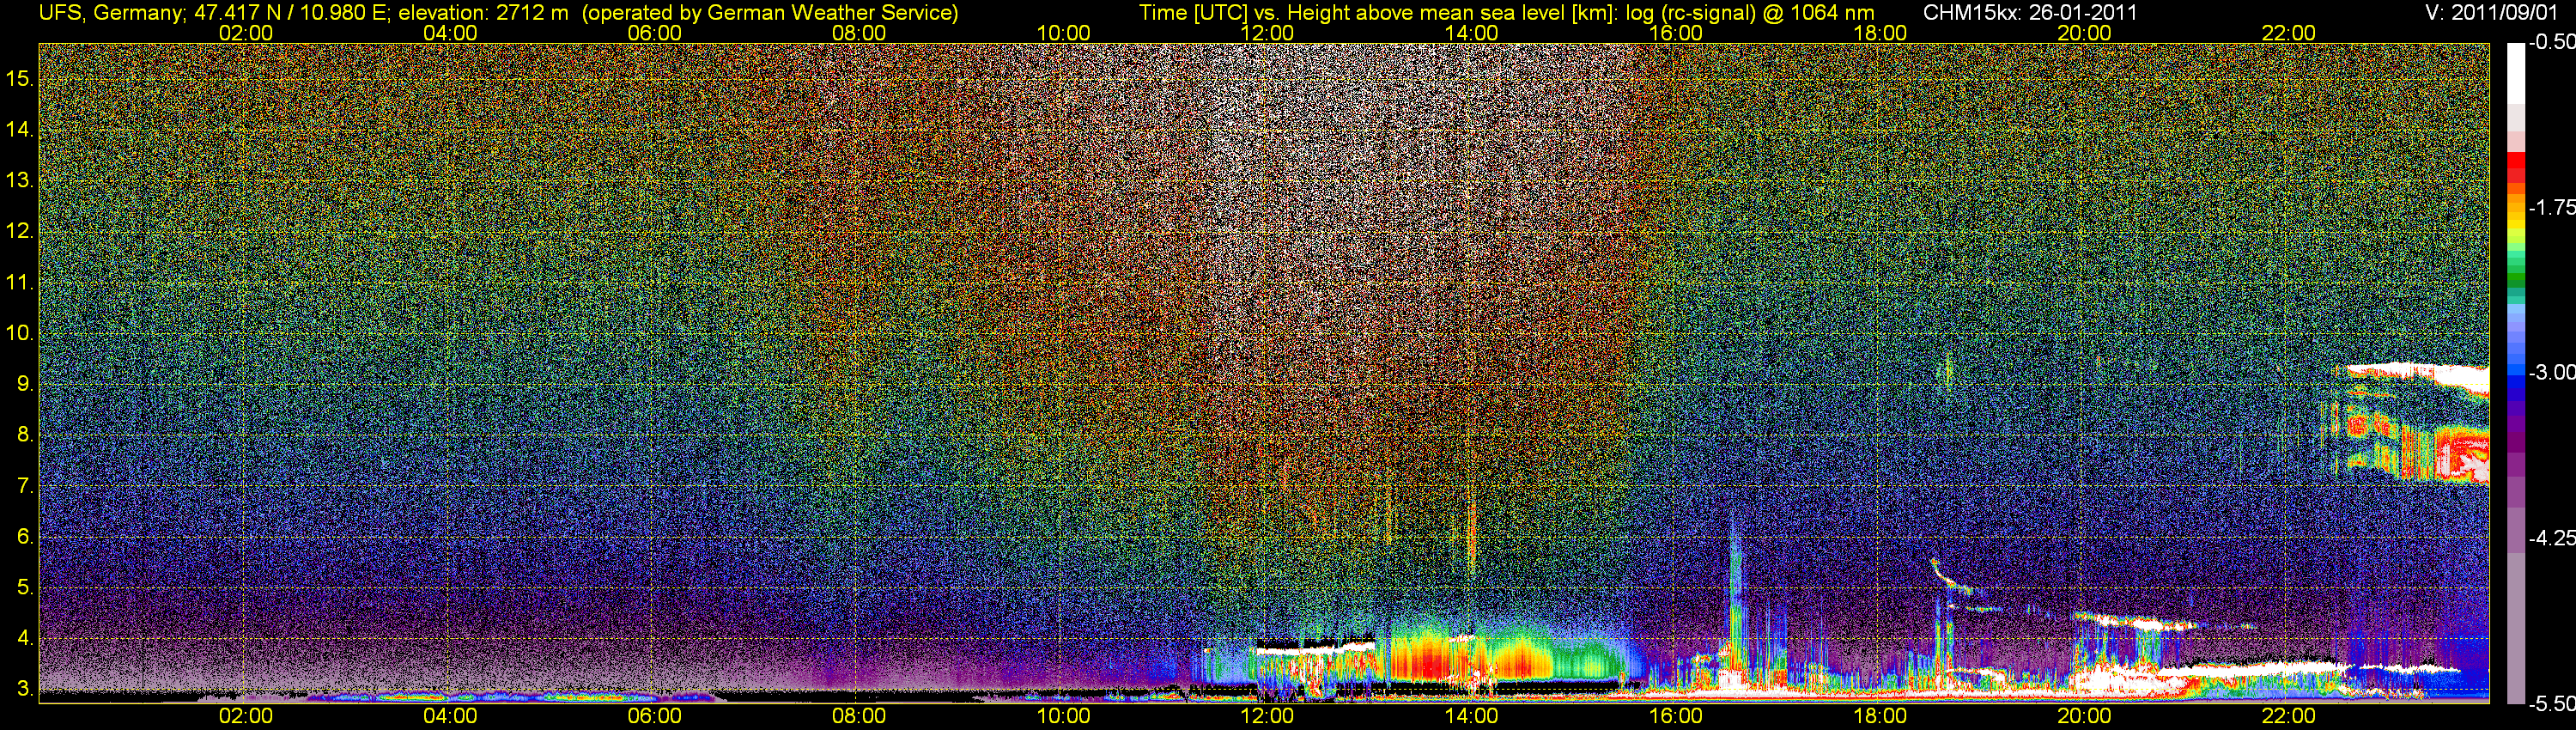Click the 11. km height axis label
2576x730 pixels.
coord(20,282)
